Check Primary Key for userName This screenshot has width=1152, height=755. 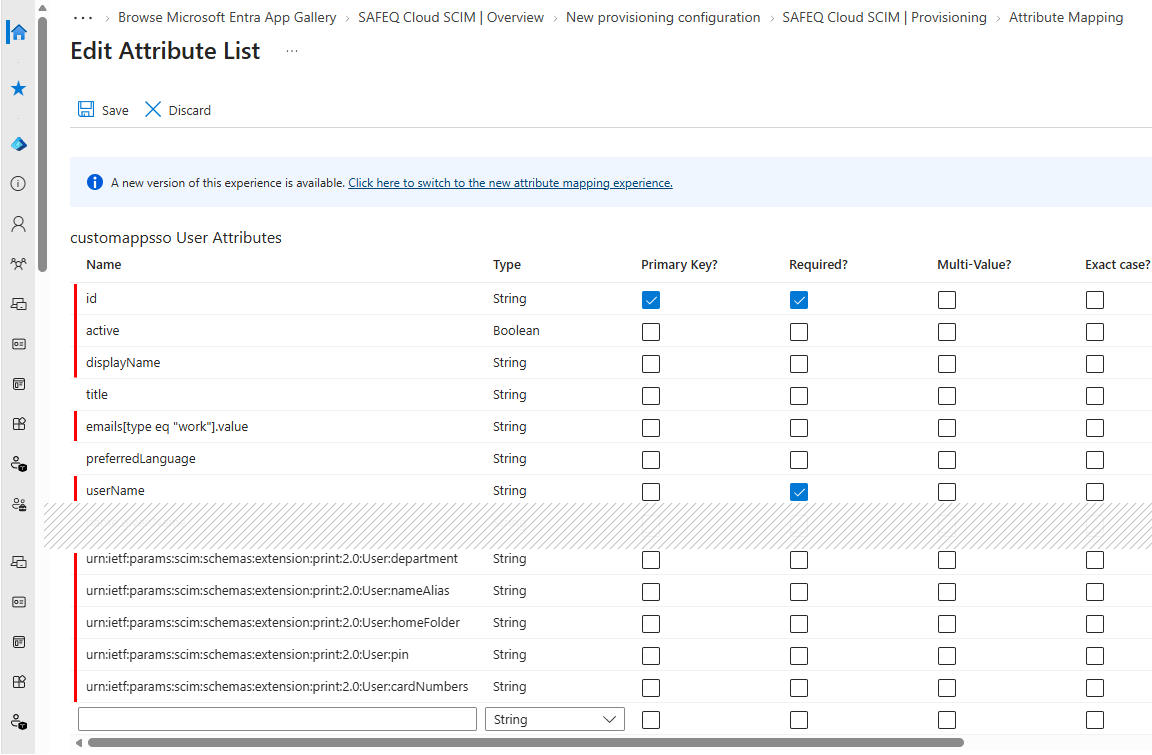[x=651, y=491]
